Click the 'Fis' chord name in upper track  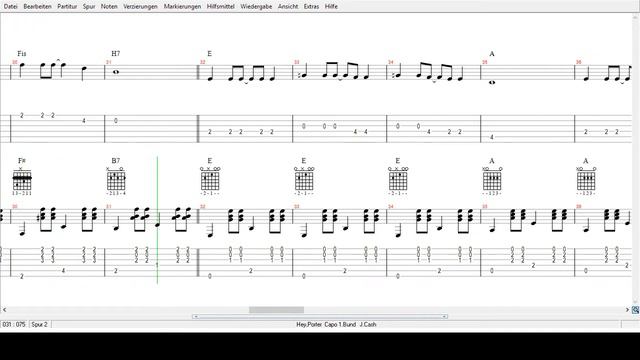[x=22, y=53]
